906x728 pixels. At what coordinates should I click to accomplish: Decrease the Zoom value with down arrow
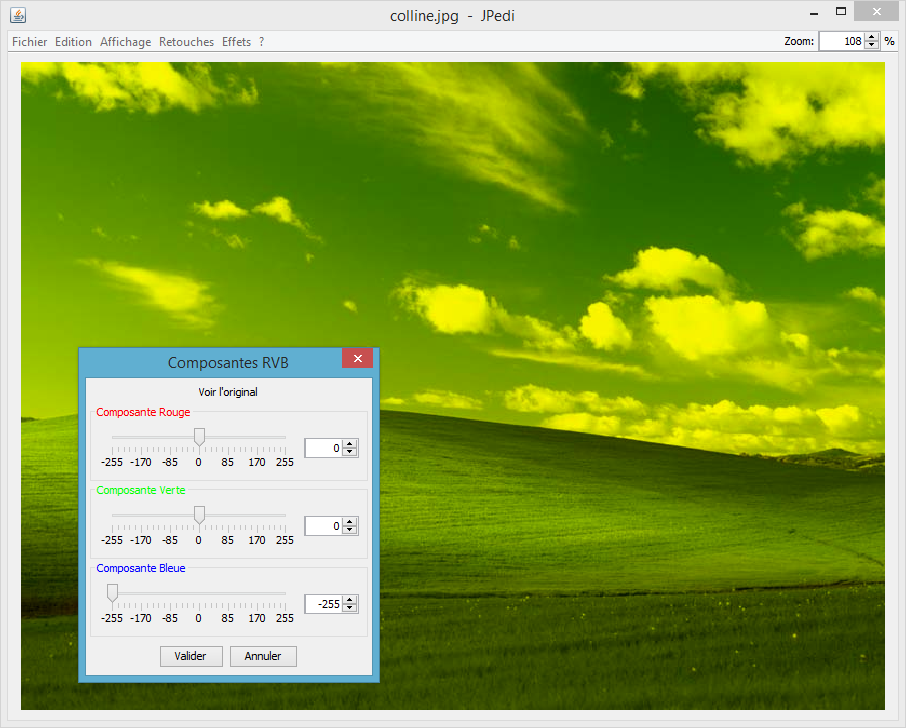tap(871, 45)
